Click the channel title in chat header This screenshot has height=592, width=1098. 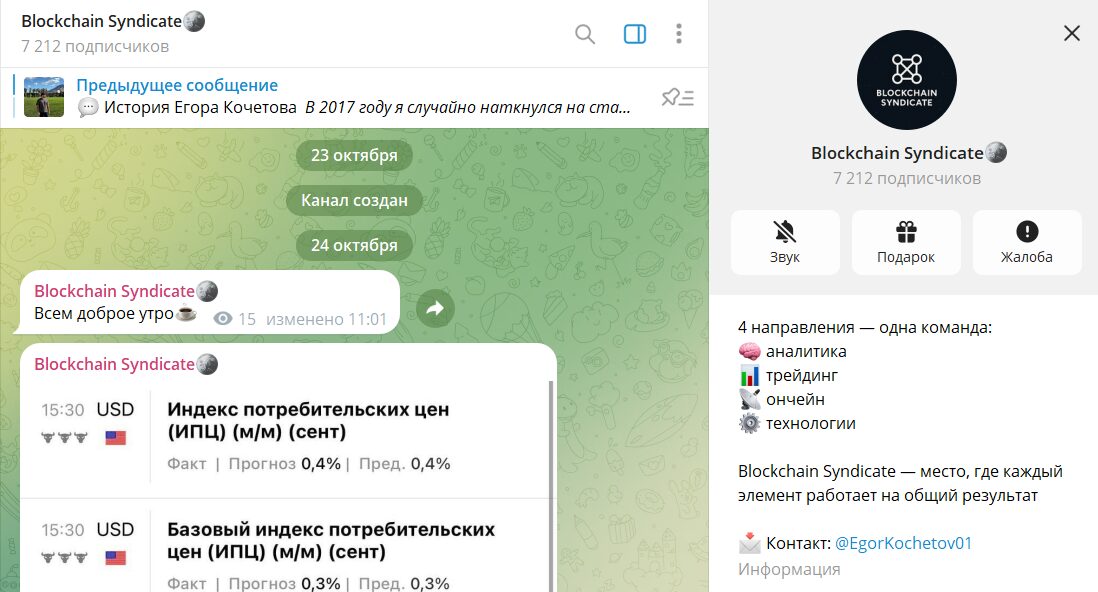[x=101, y=22]
